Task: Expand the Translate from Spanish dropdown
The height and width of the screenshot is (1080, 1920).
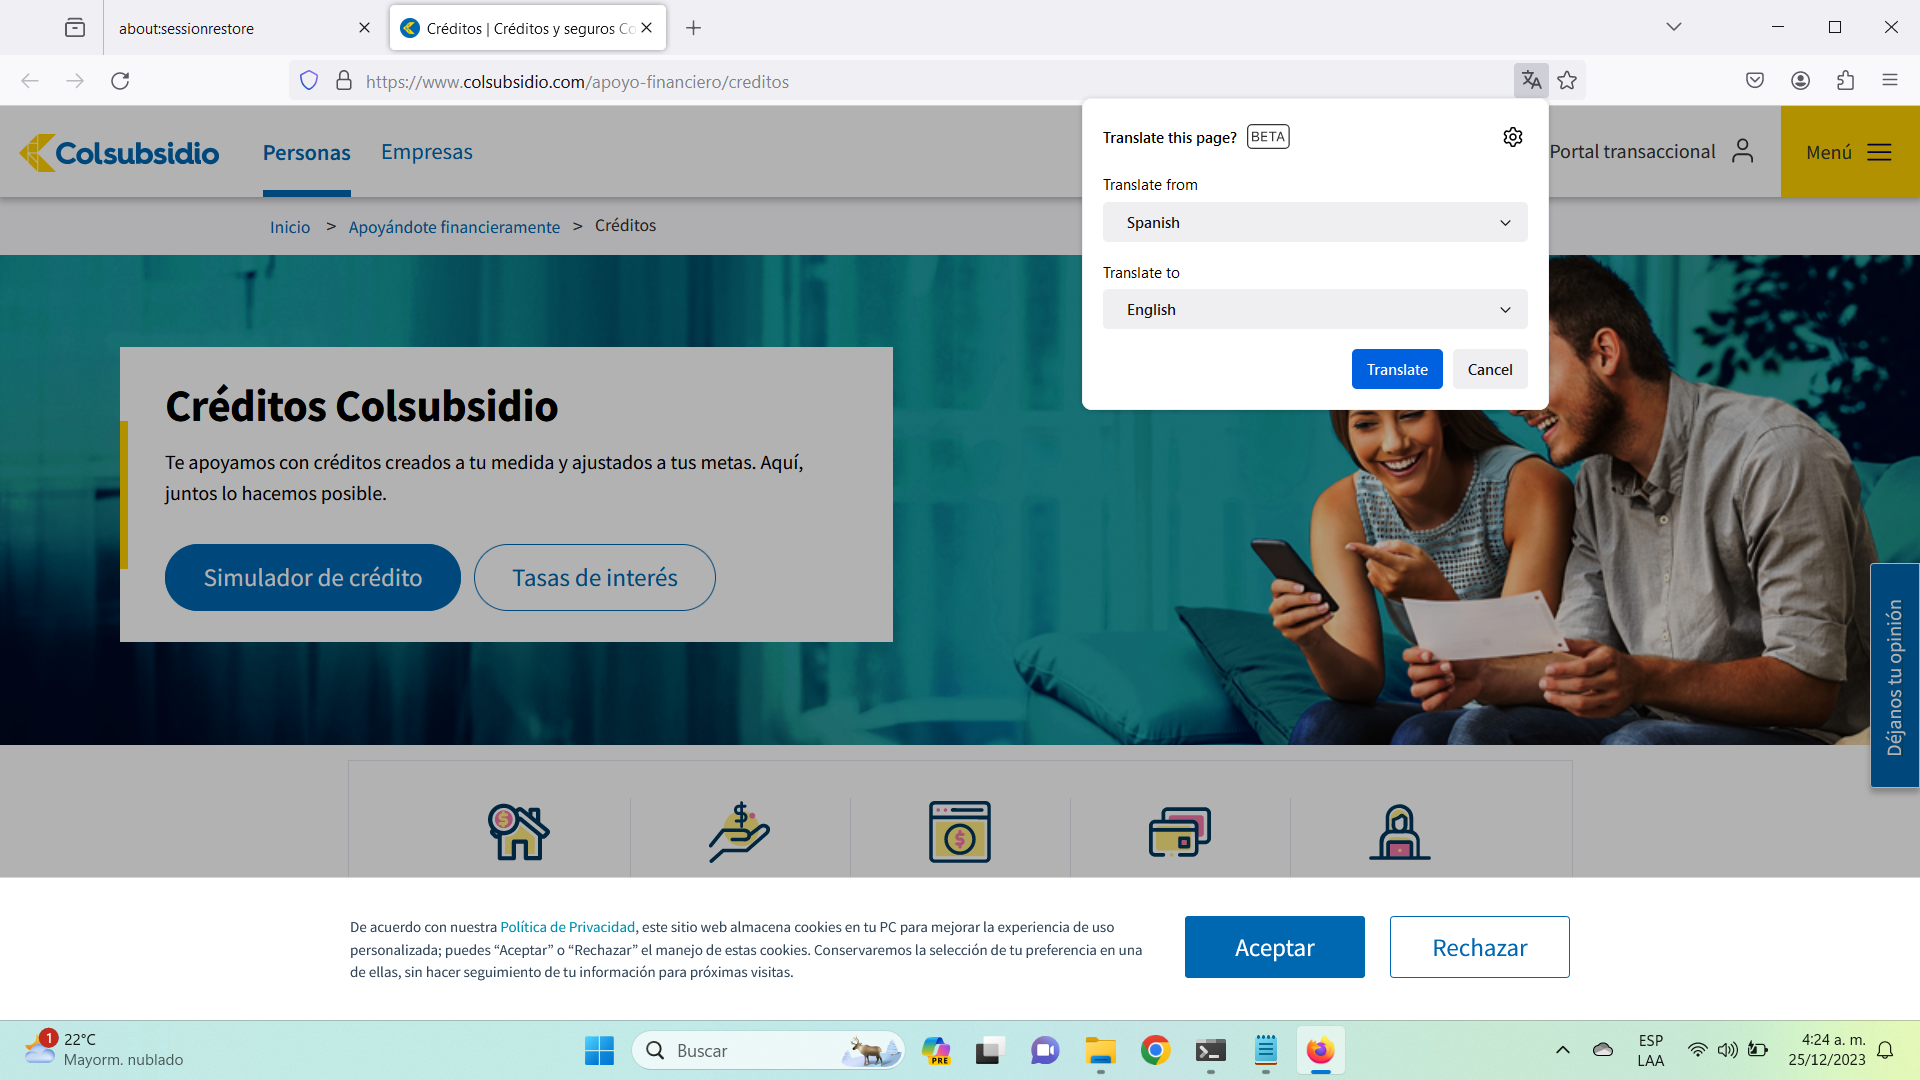Action: pyautogui.click(x=1314, y=222)
